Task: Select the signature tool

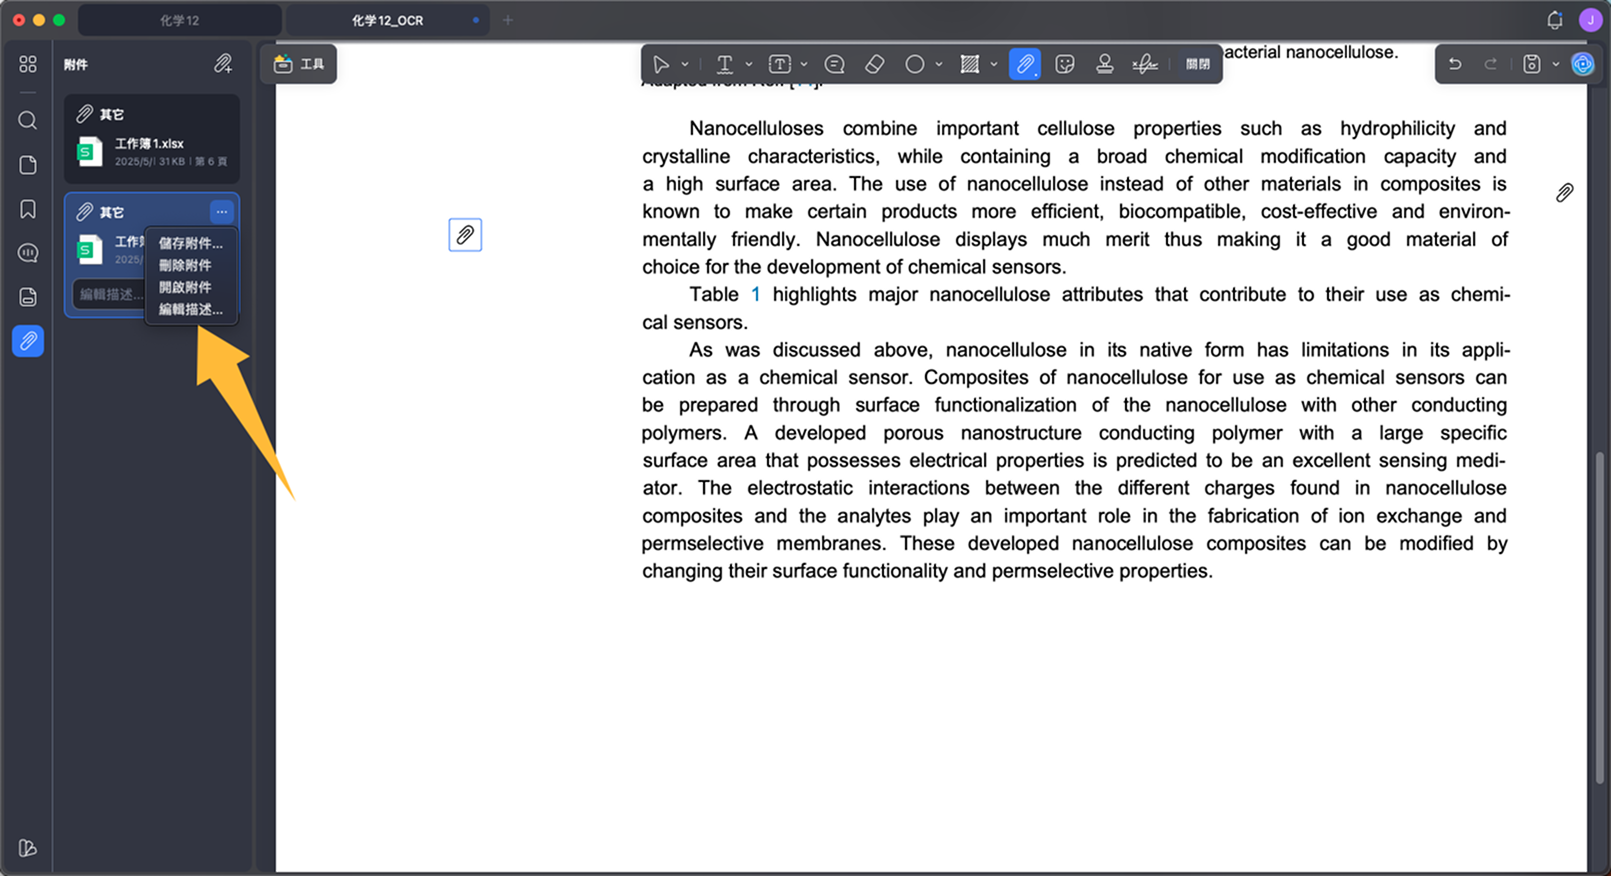Action: point(1145,64)
